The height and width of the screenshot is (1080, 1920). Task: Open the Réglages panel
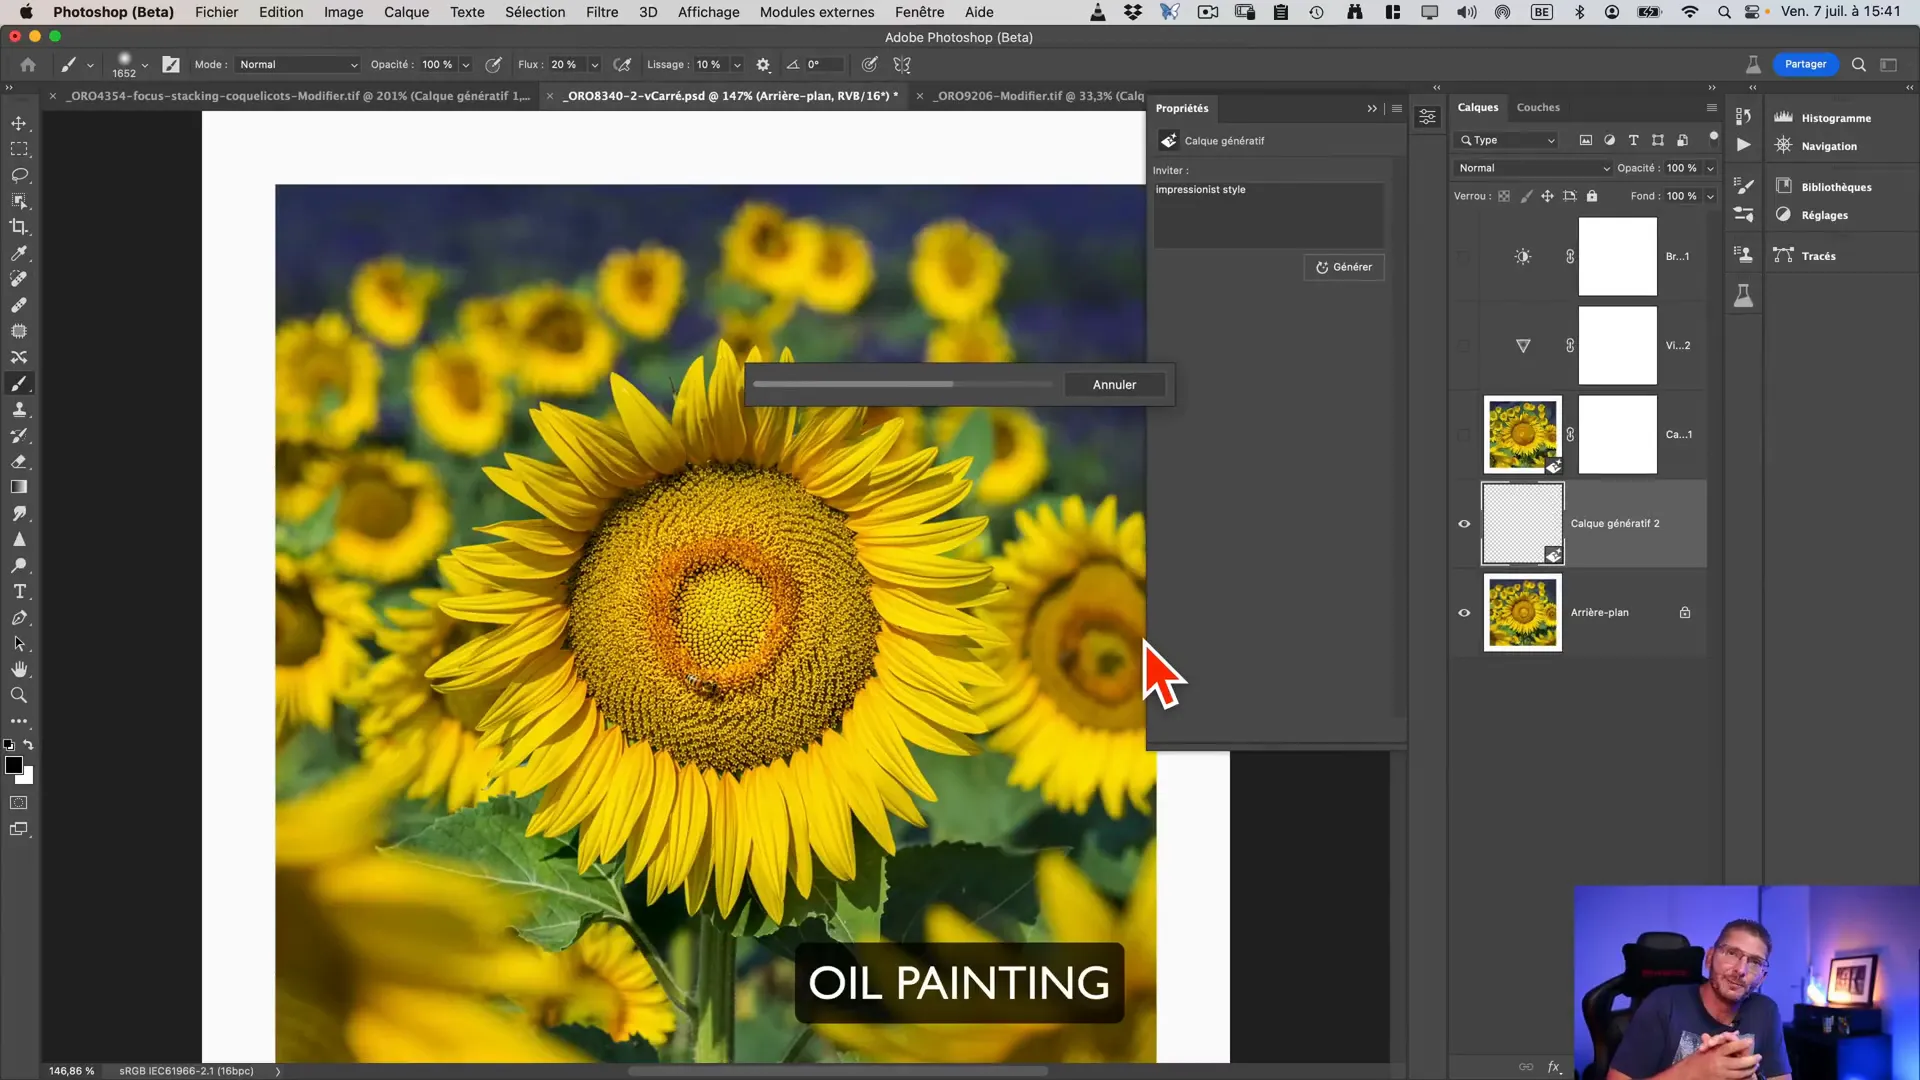pos(1824,215)
